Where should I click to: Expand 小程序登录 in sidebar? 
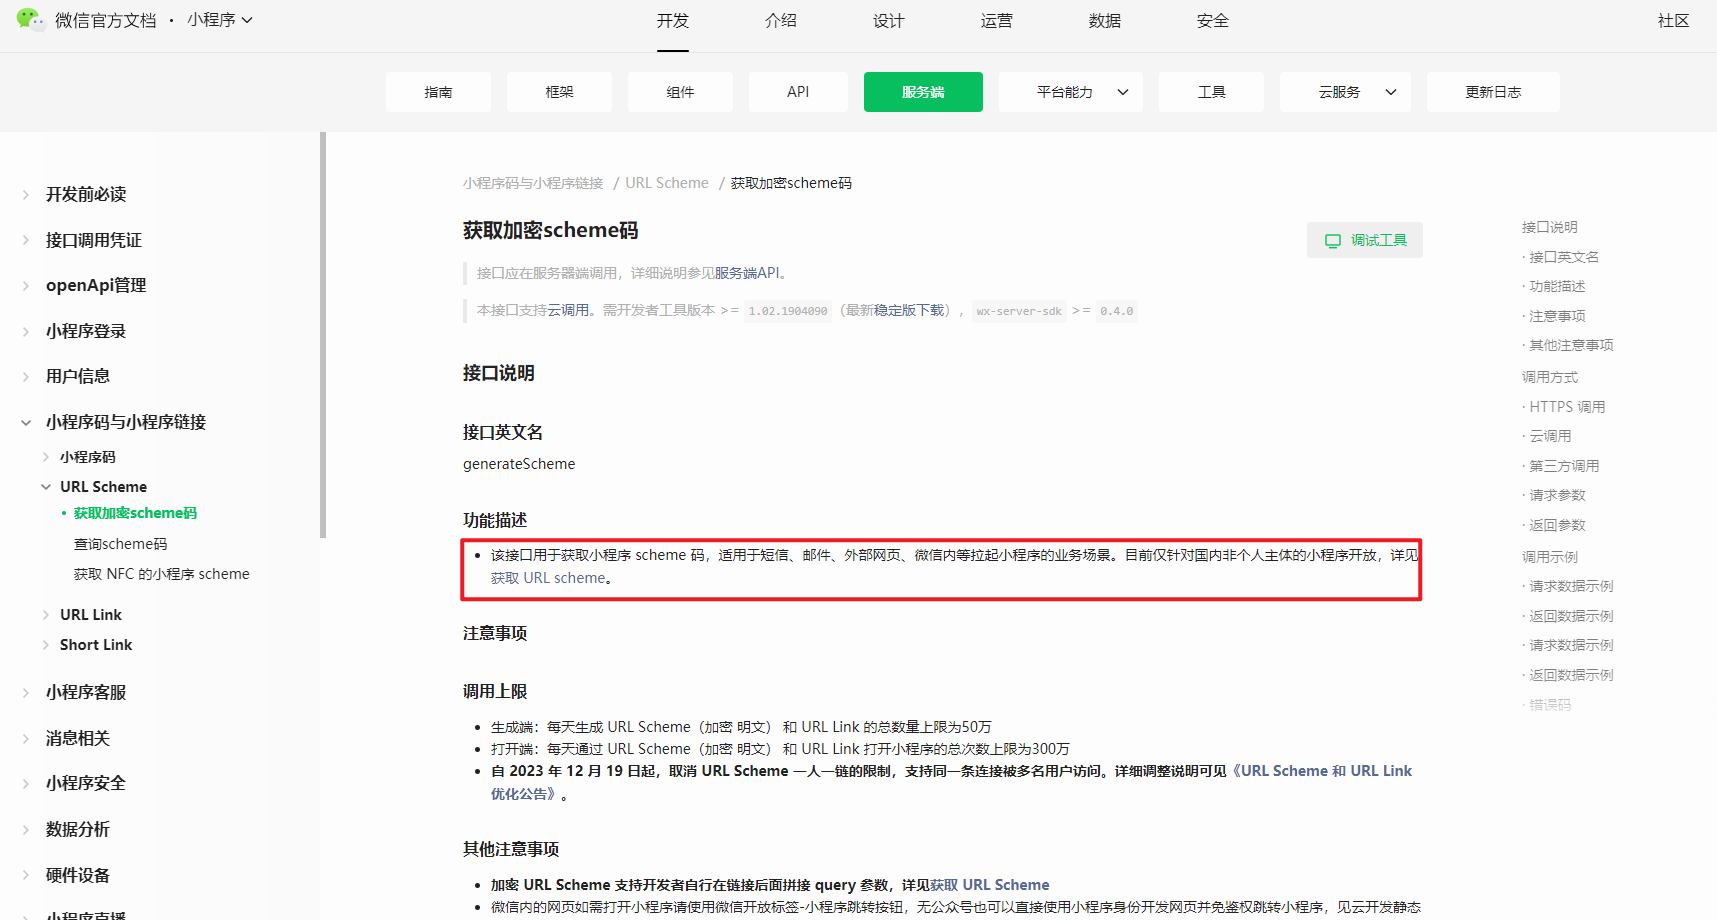(86, 331)
